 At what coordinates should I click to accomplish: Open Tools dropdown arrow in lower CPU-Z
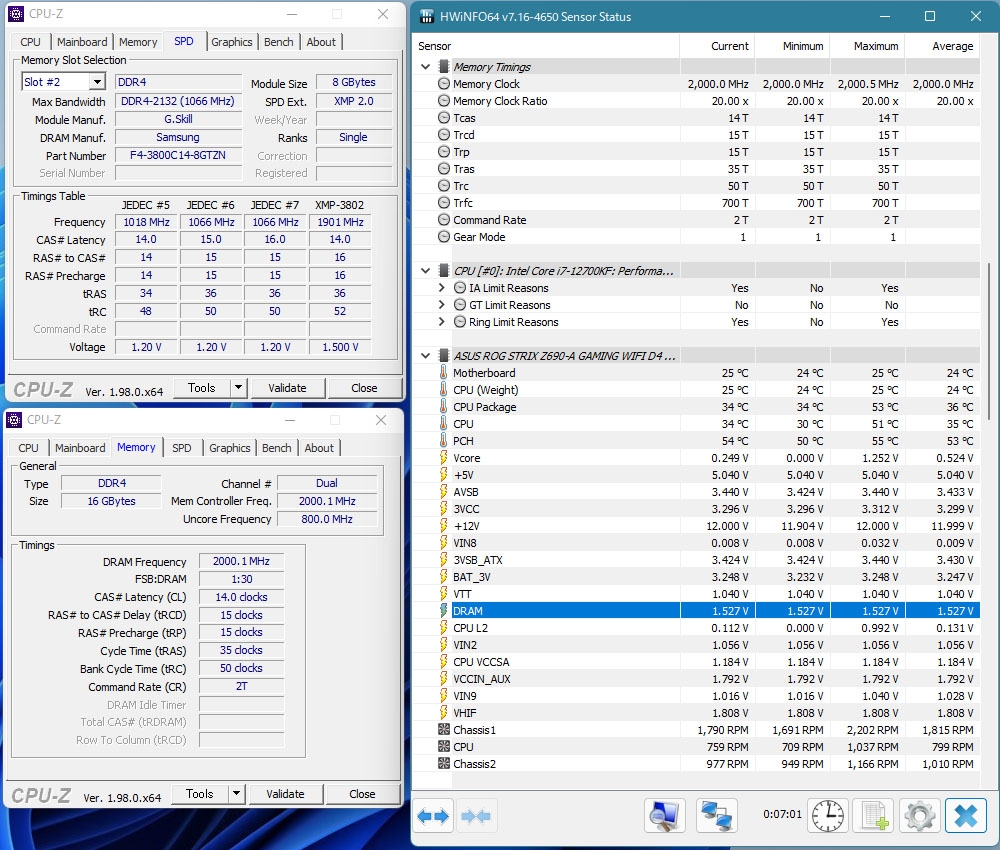pos(236,793)
